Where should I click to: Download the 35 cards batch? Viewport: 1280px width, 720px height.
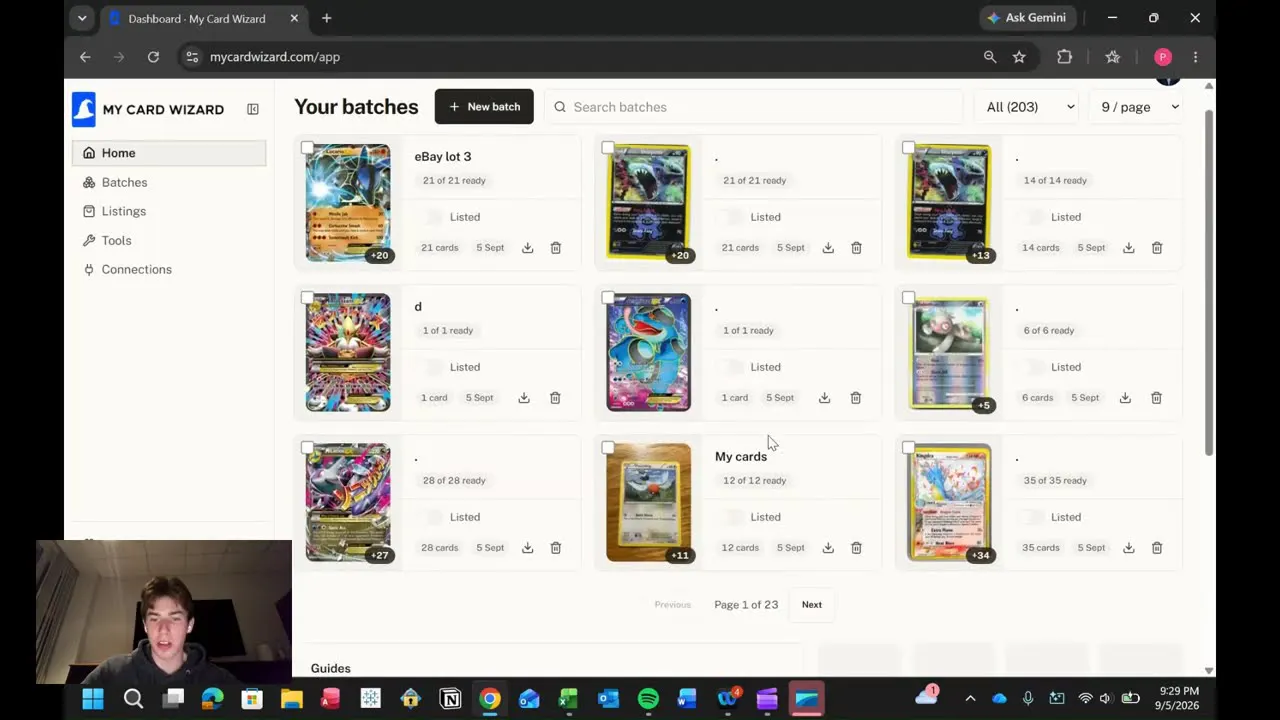tap(1128, 548)
